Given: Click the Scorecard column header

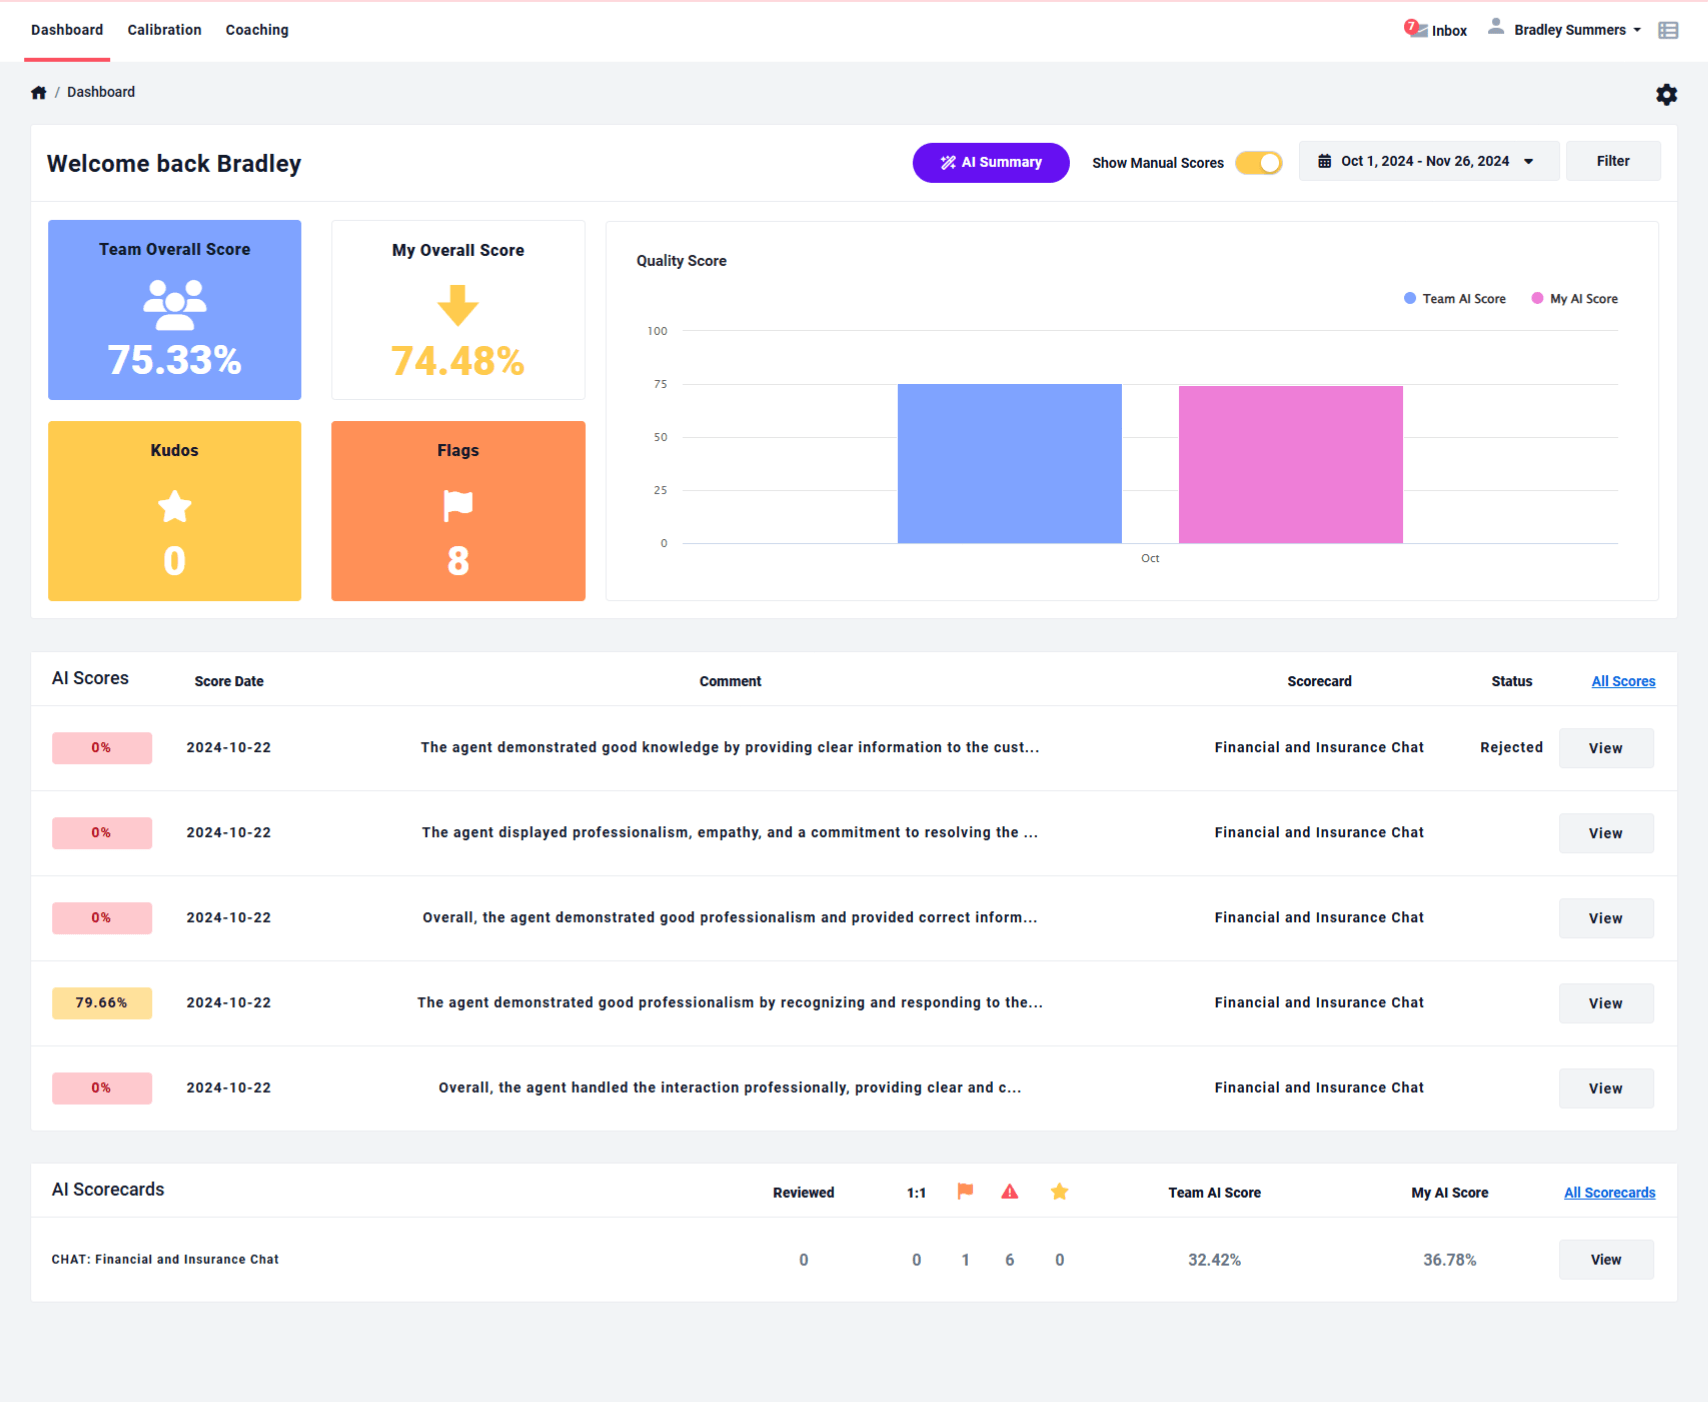Looking at the screenshot, I should coord(1319,681).
